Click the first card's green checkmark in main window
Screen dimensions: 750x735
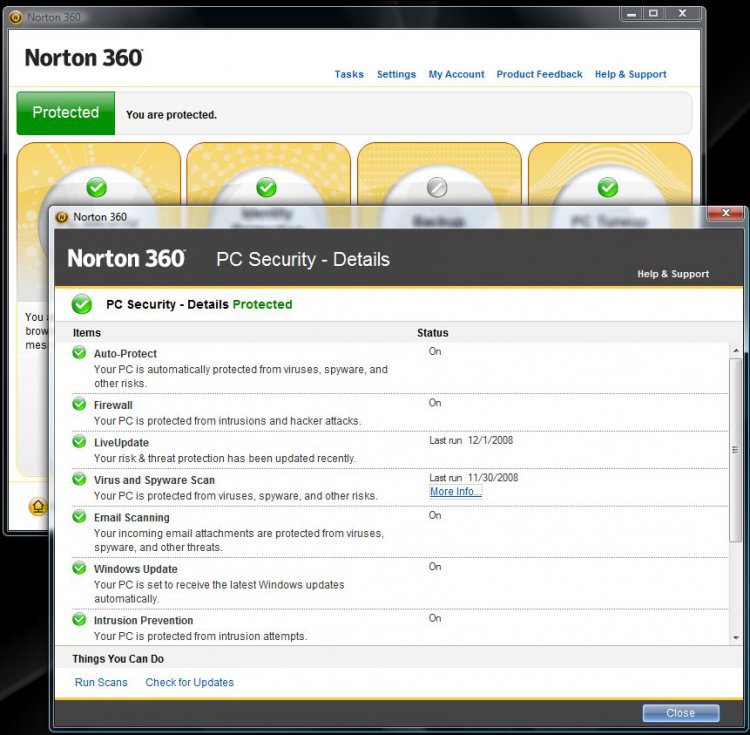tap(97, 187)
